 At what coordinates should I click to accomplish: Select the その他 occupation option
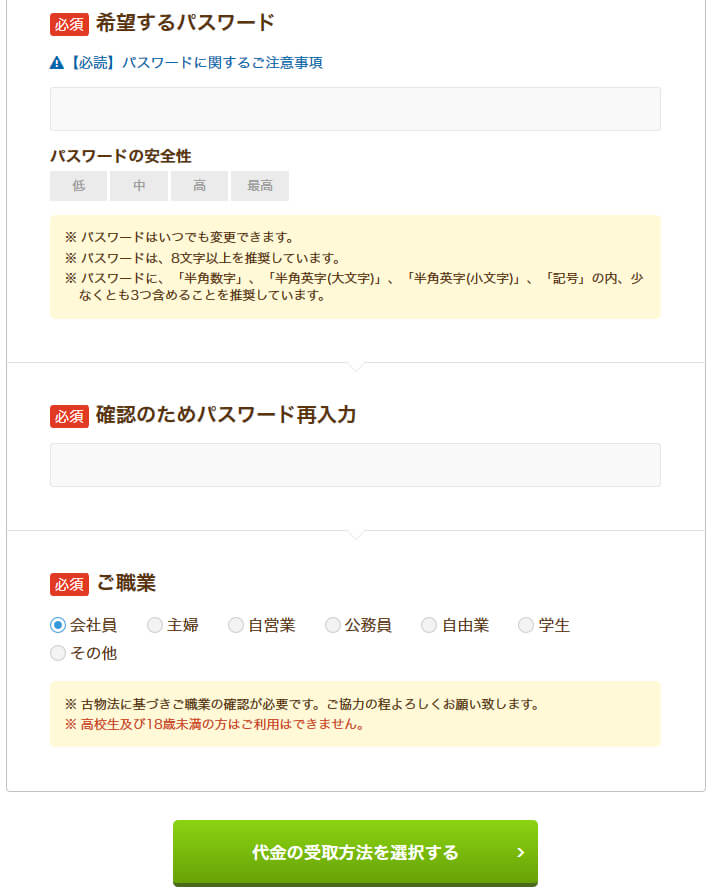pyautogui.click(x=58, y=653)
